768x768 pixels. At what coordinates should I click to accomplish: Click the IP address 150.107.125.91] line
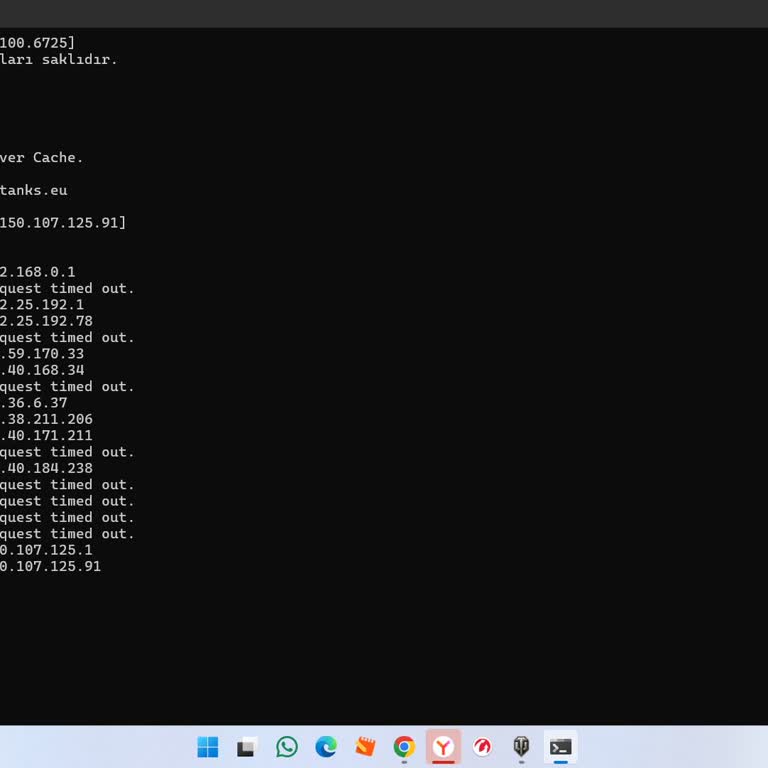[x=63, y=223]
